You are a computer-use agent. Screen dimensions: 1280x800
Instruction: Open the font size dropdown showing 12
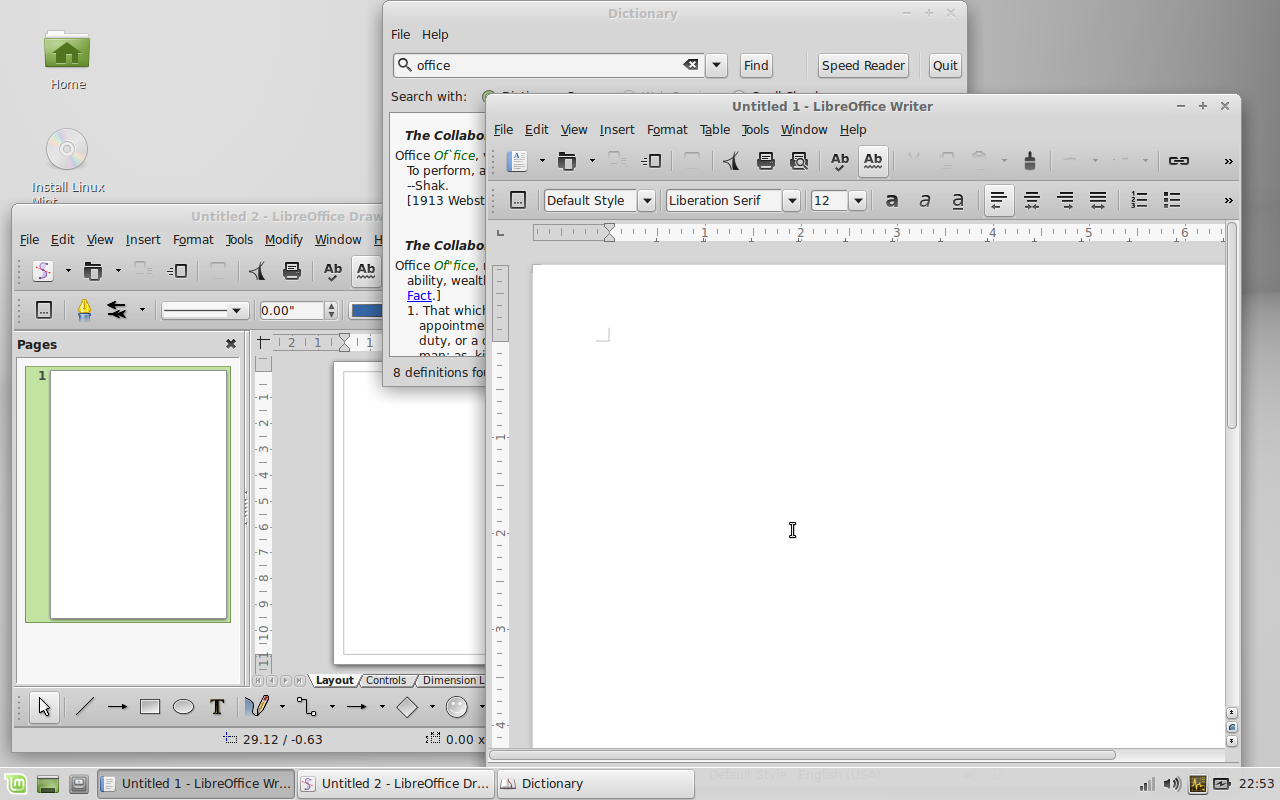(x=857, y=200)
